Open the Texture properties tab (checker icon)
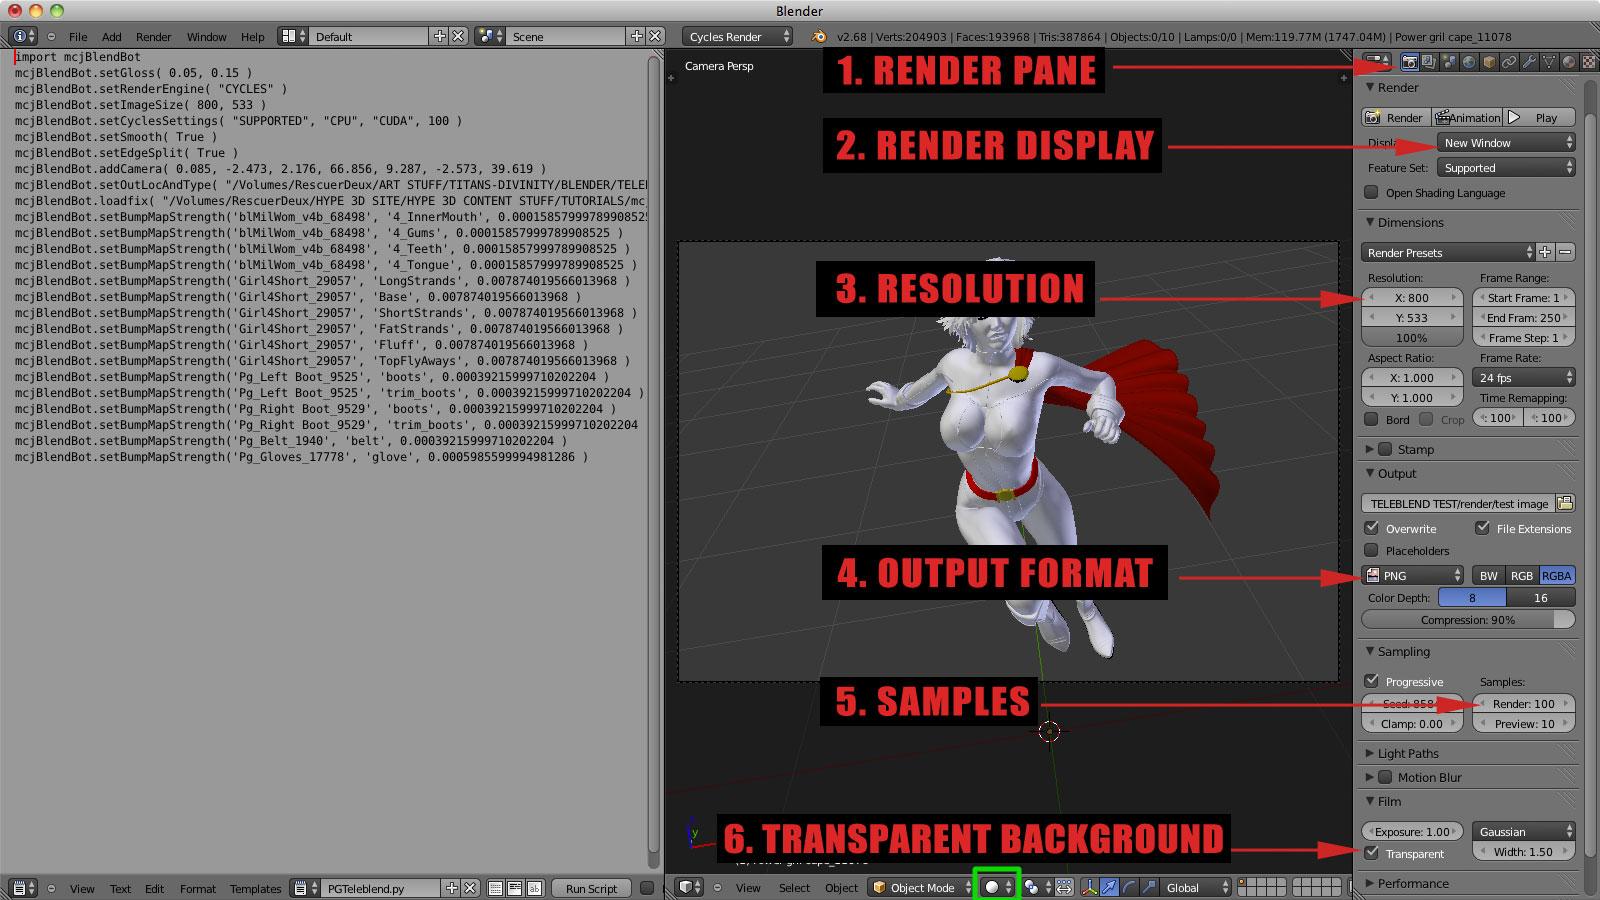 [x=1589, y=62]
